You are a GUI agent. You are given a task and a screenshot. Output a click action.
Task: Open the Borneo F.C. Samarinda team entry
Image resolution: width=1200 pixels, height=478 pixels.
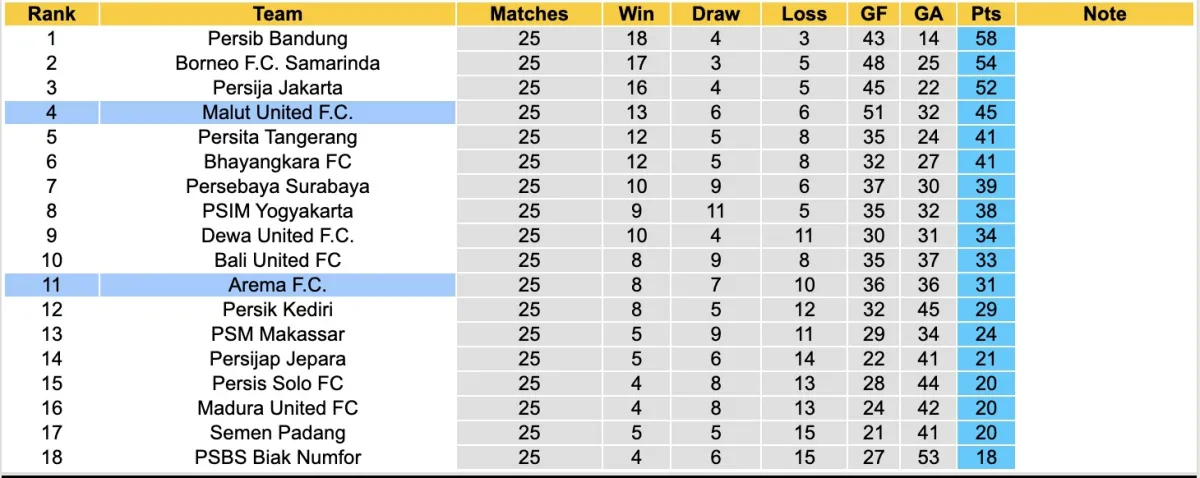[277, 63]
